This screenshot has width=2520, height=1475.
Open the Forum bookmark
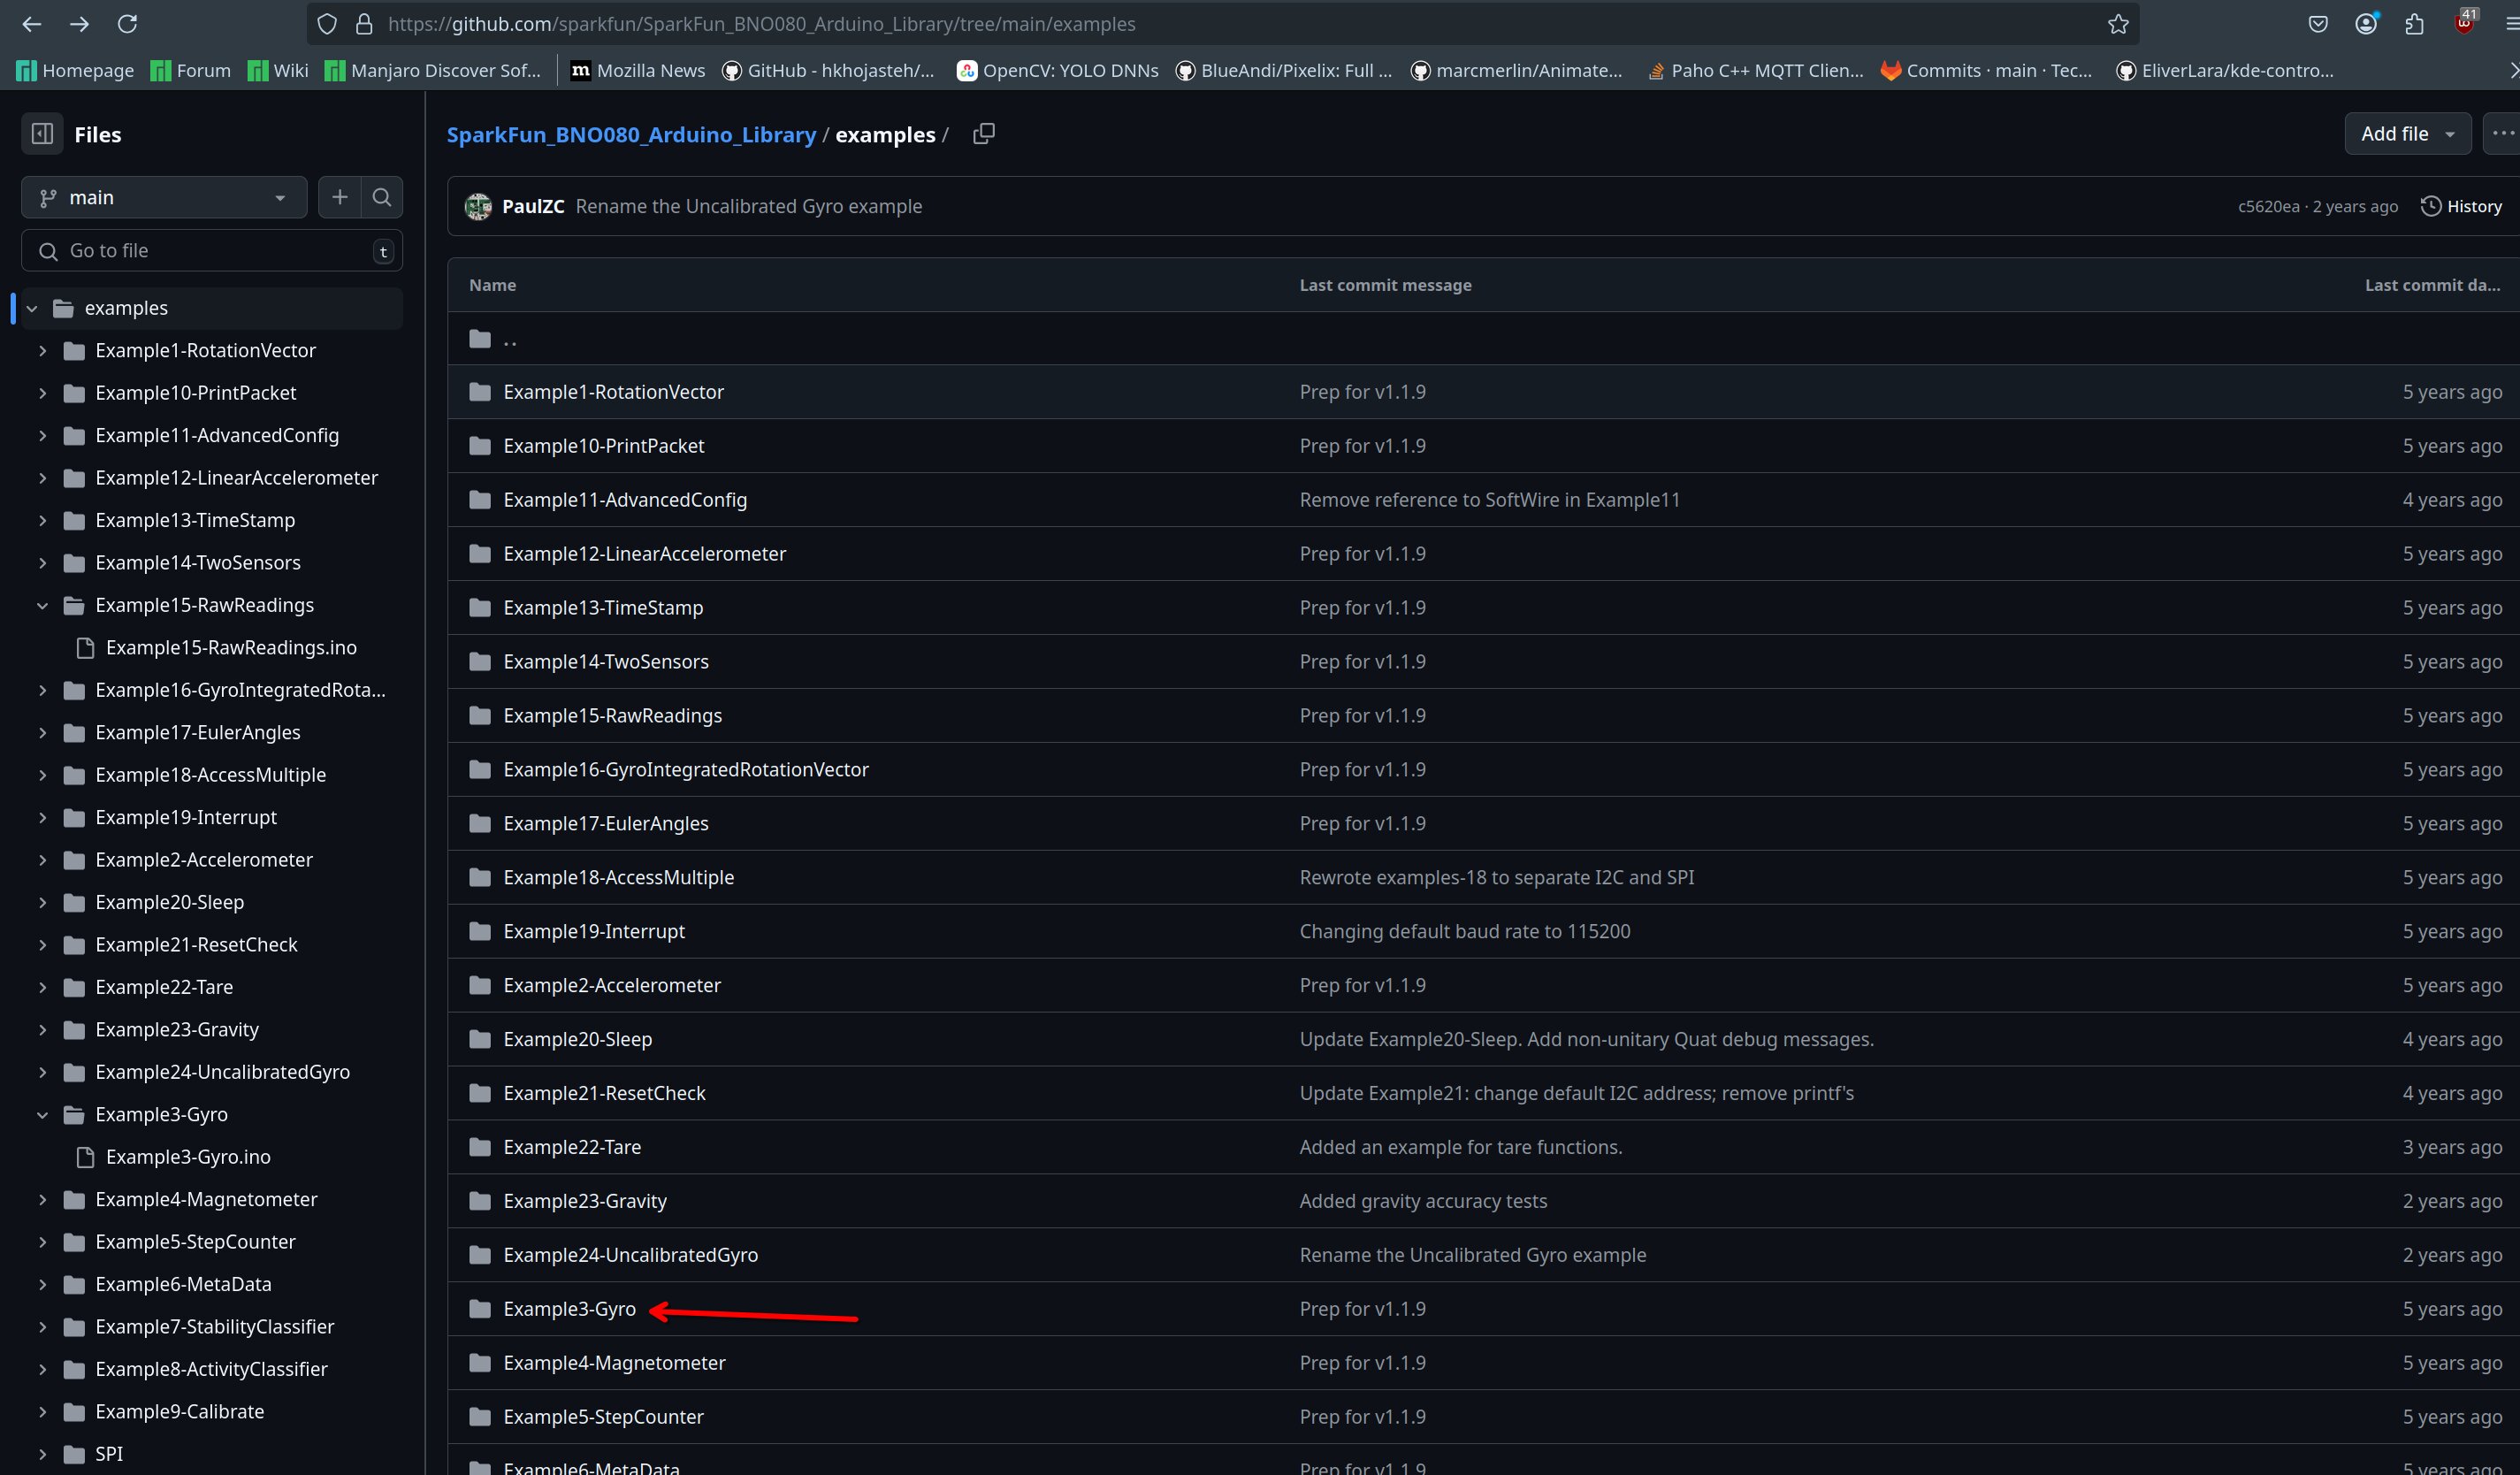190,70
